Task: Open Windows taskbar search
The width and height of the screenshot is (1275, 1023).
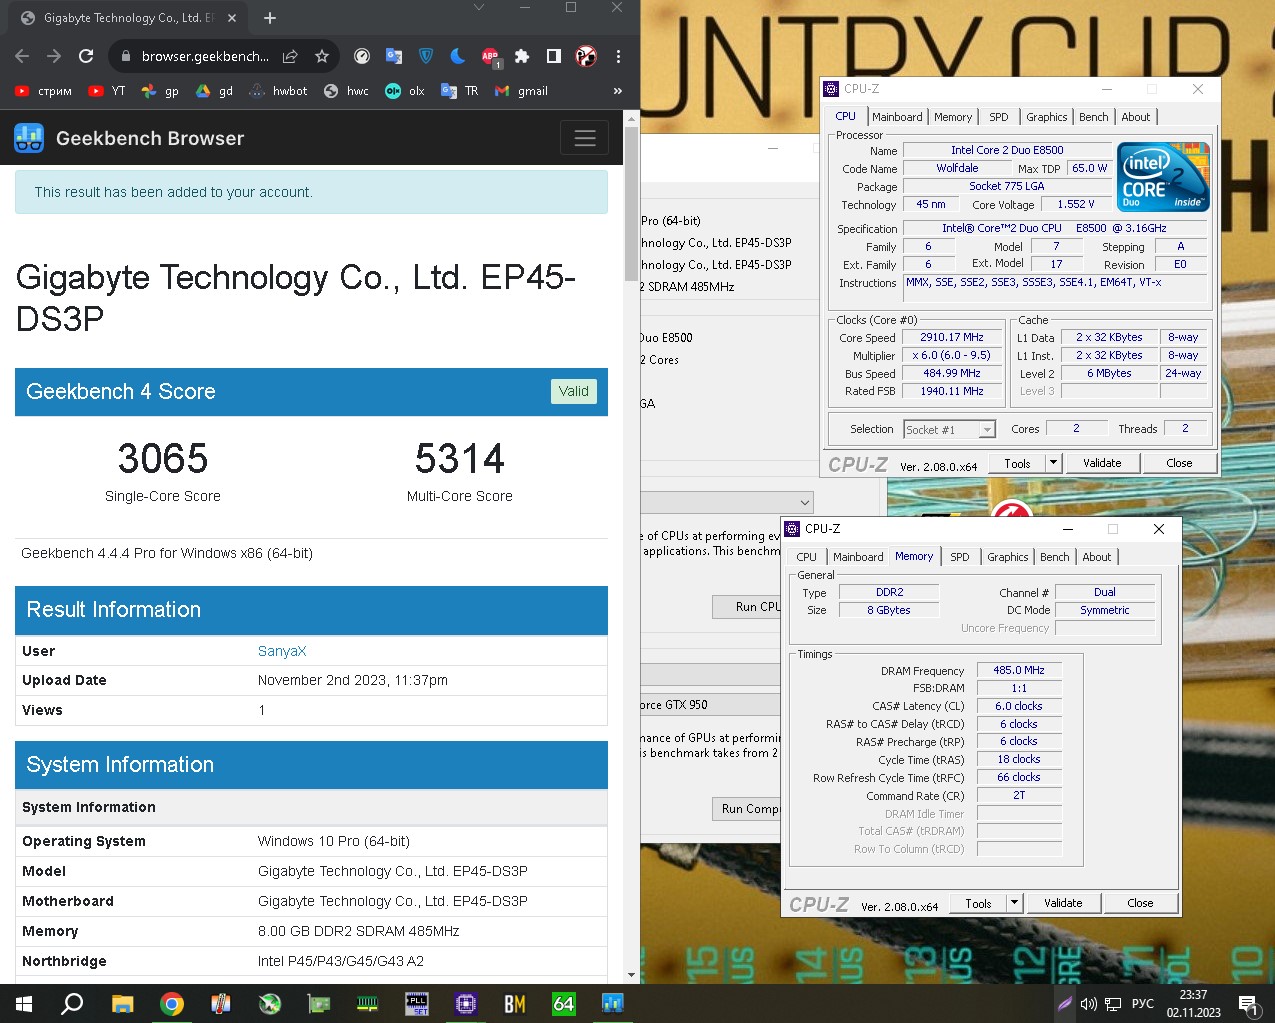Action: (72, 1003)
